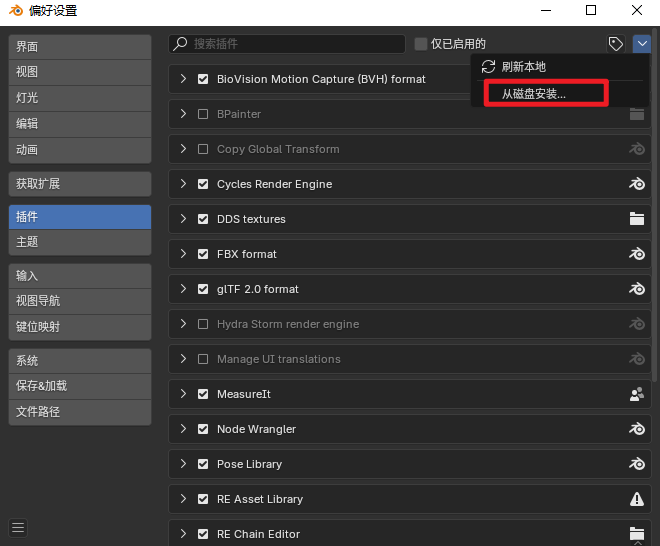Click the add-on tags filter icon

[x=615, y=43]
